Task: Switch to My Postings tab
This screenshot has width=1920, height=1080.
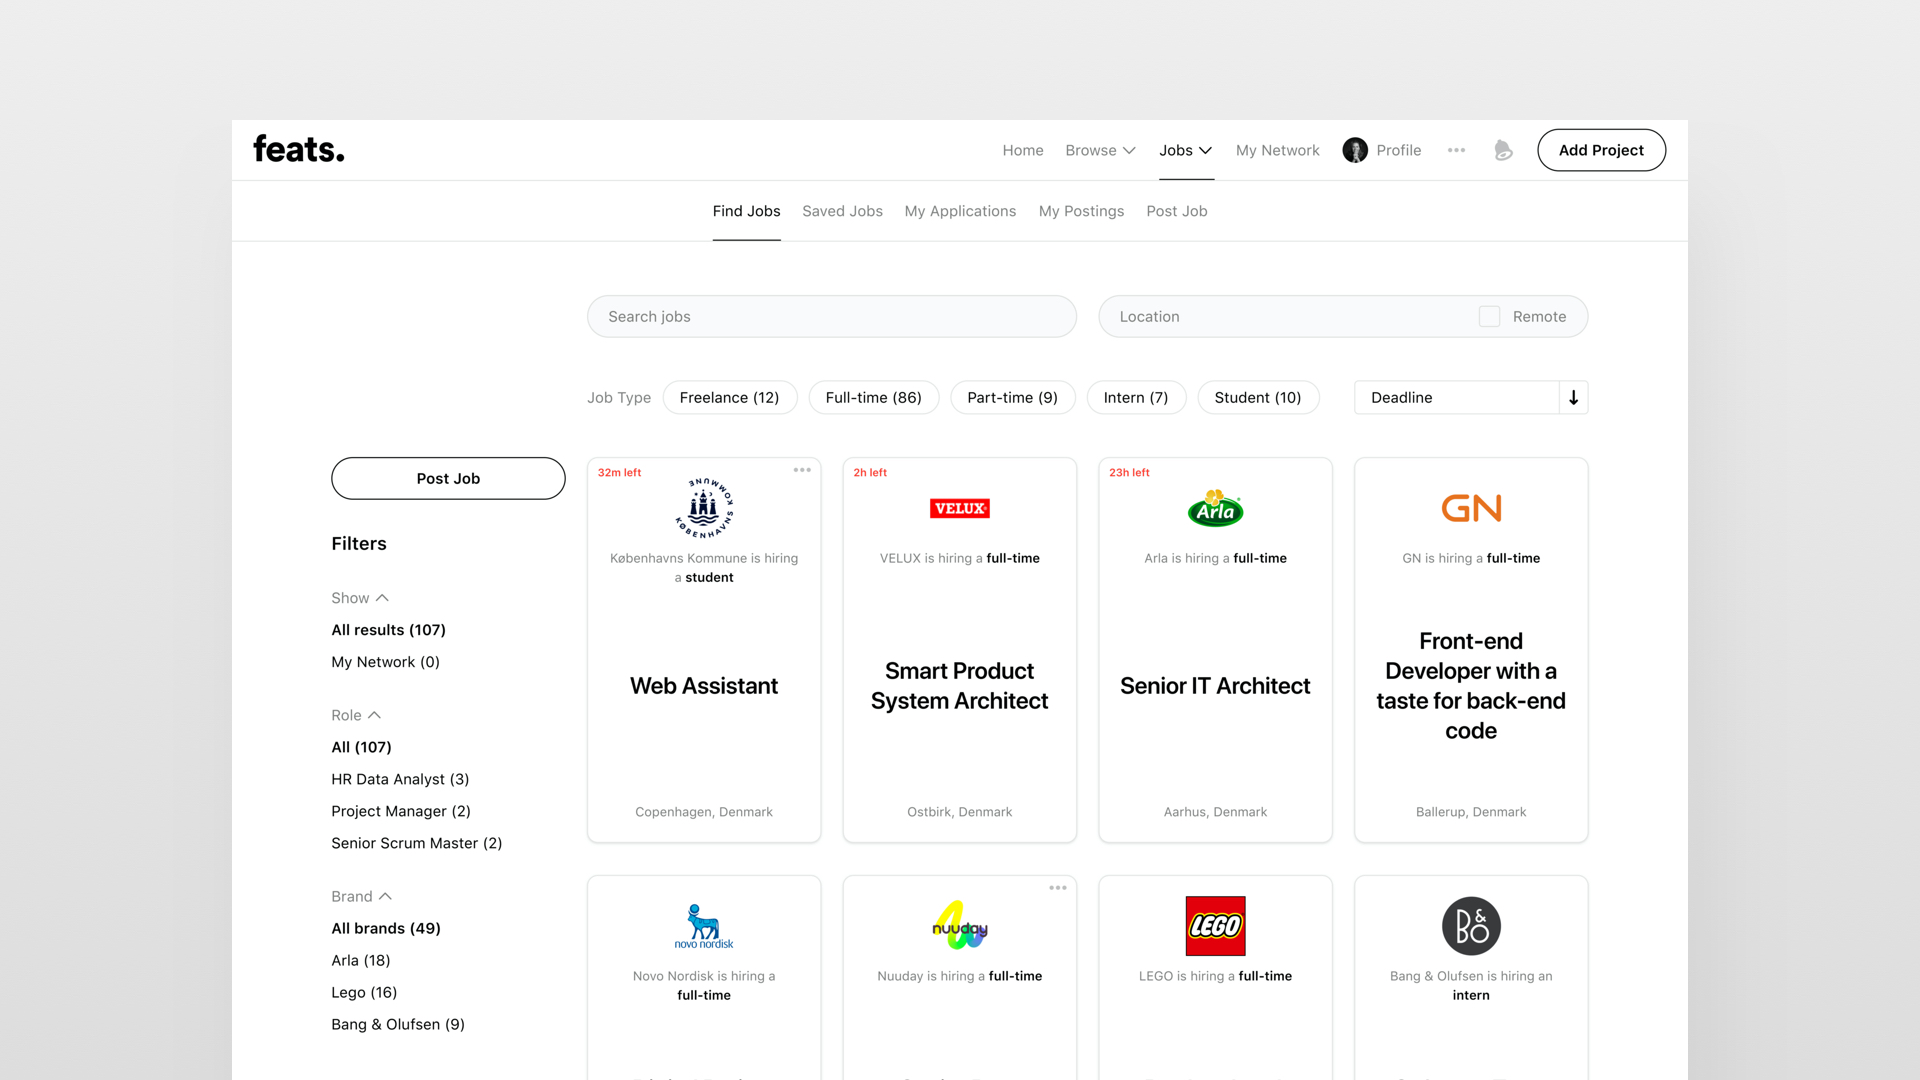Action: click(1081, 211)
